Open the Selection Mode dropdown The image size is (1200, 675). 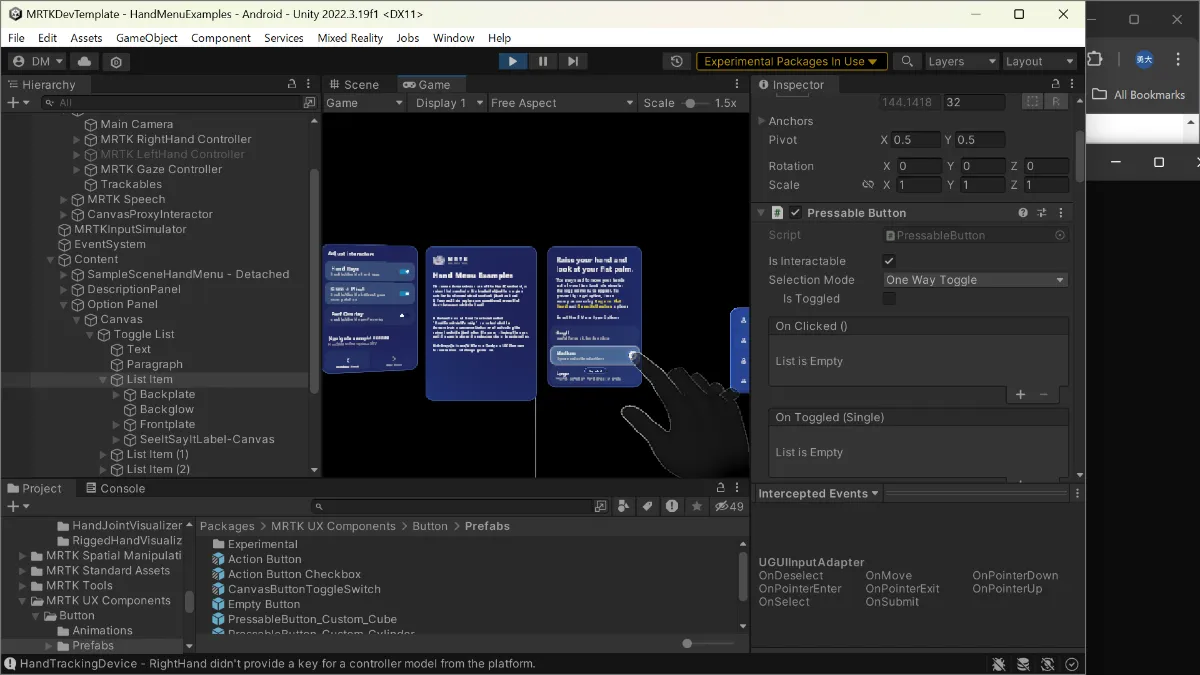[x=975, y=280]
